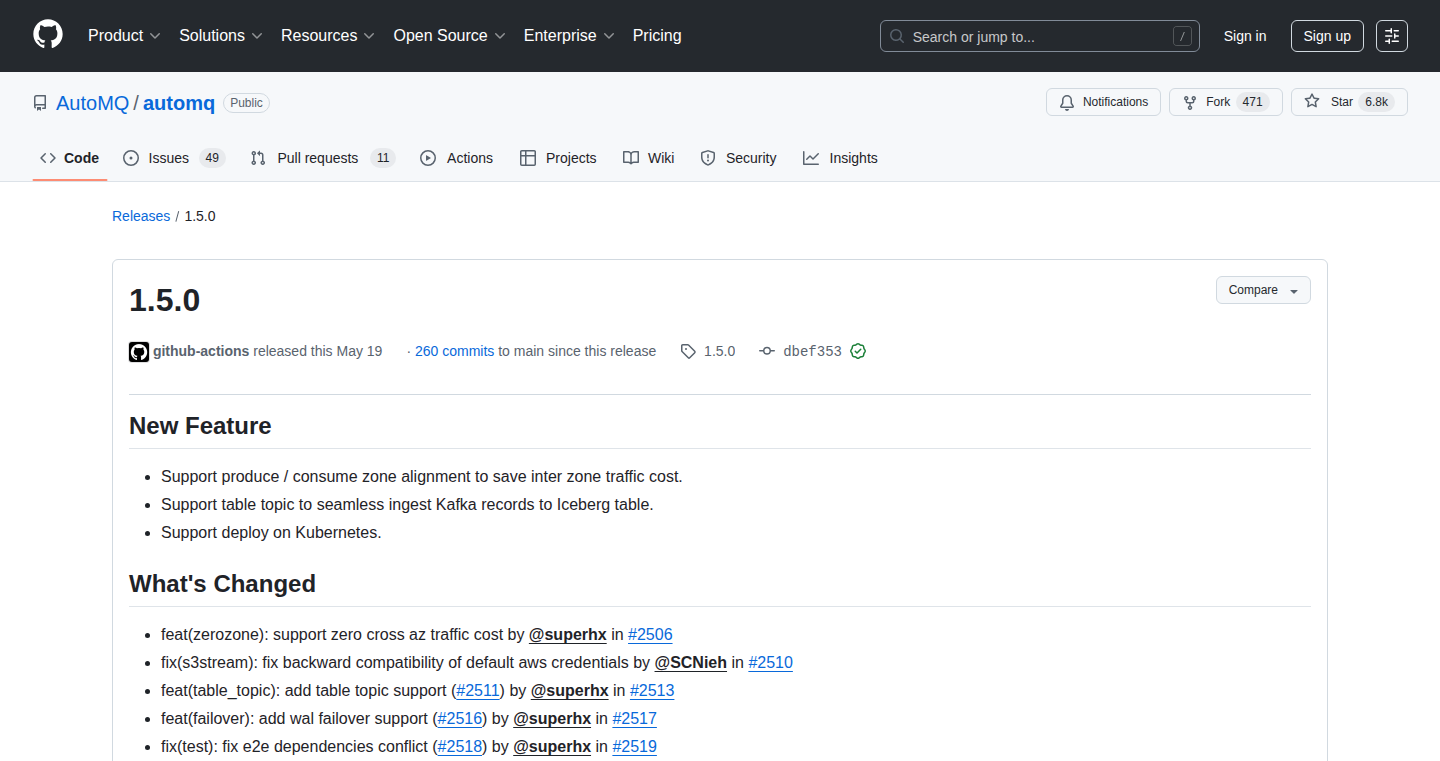Switch to the Security tab
The height and width of the screenshot is (761, 1440).
tap(739, 158)
